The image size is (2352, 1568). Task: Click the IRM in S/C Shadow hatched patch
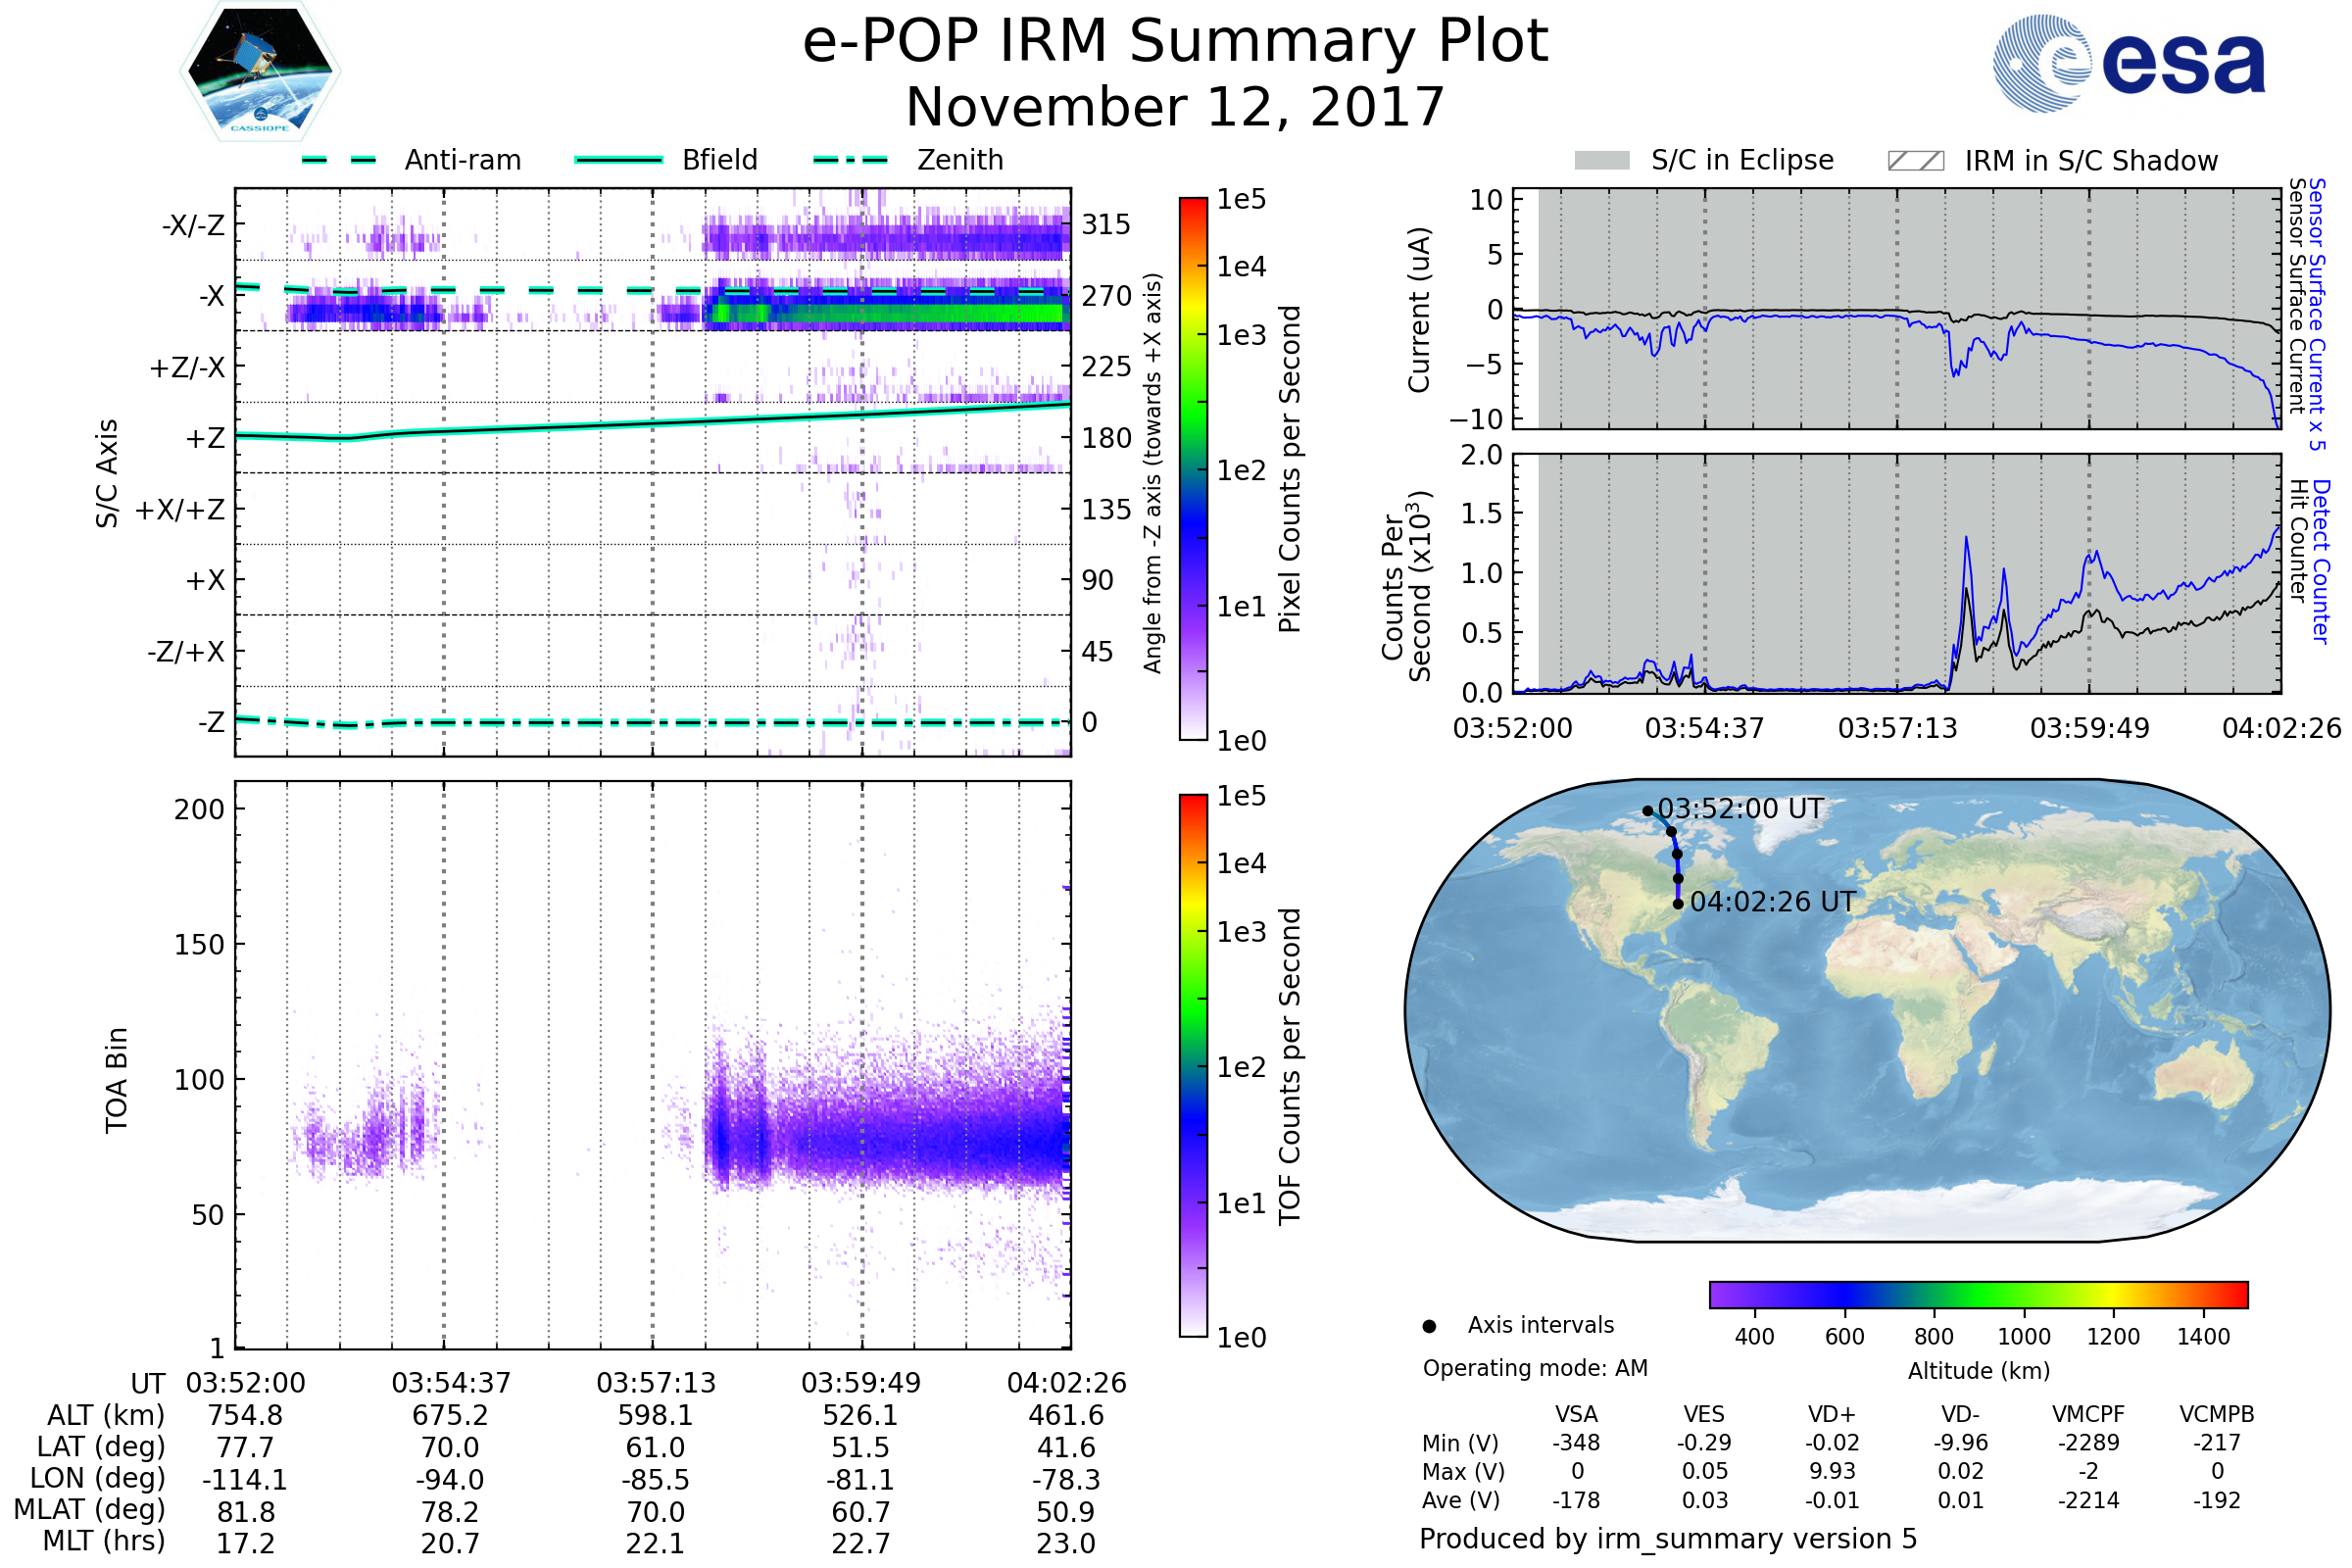click(x=1915, y=161)
